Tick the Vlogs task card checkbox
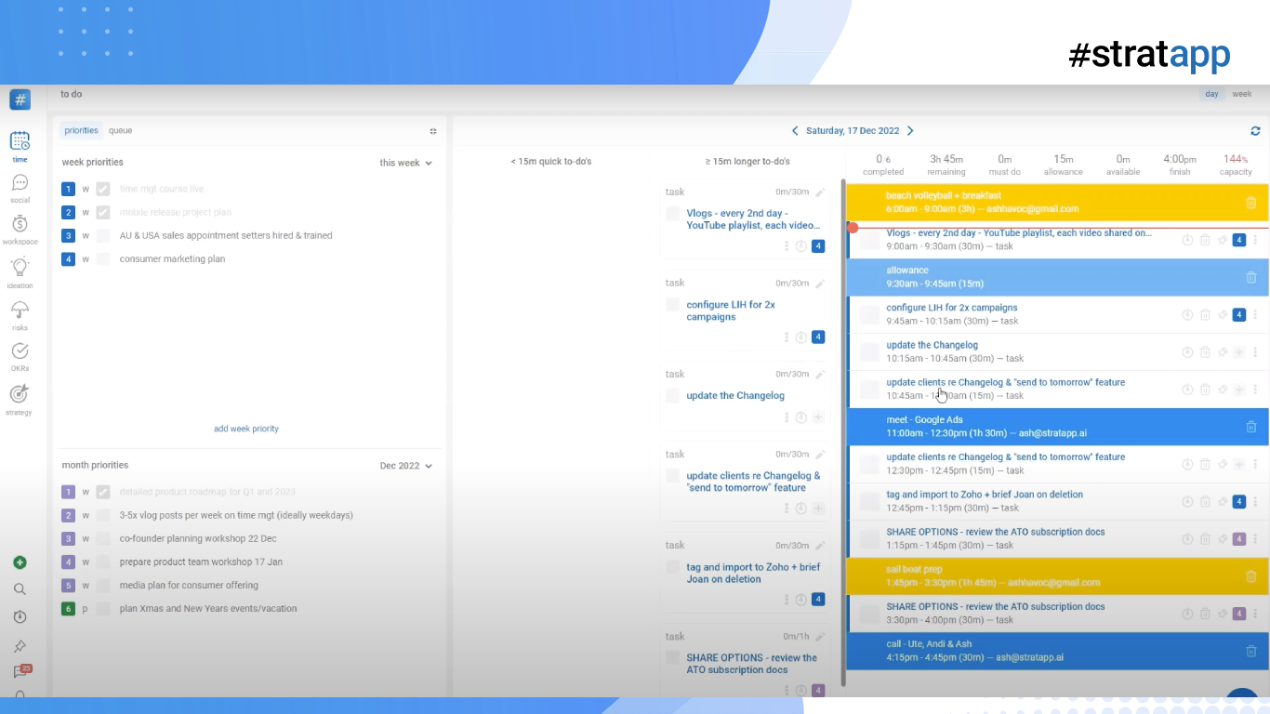Viewport: 1270px width, 714px height. click(673, 213)
